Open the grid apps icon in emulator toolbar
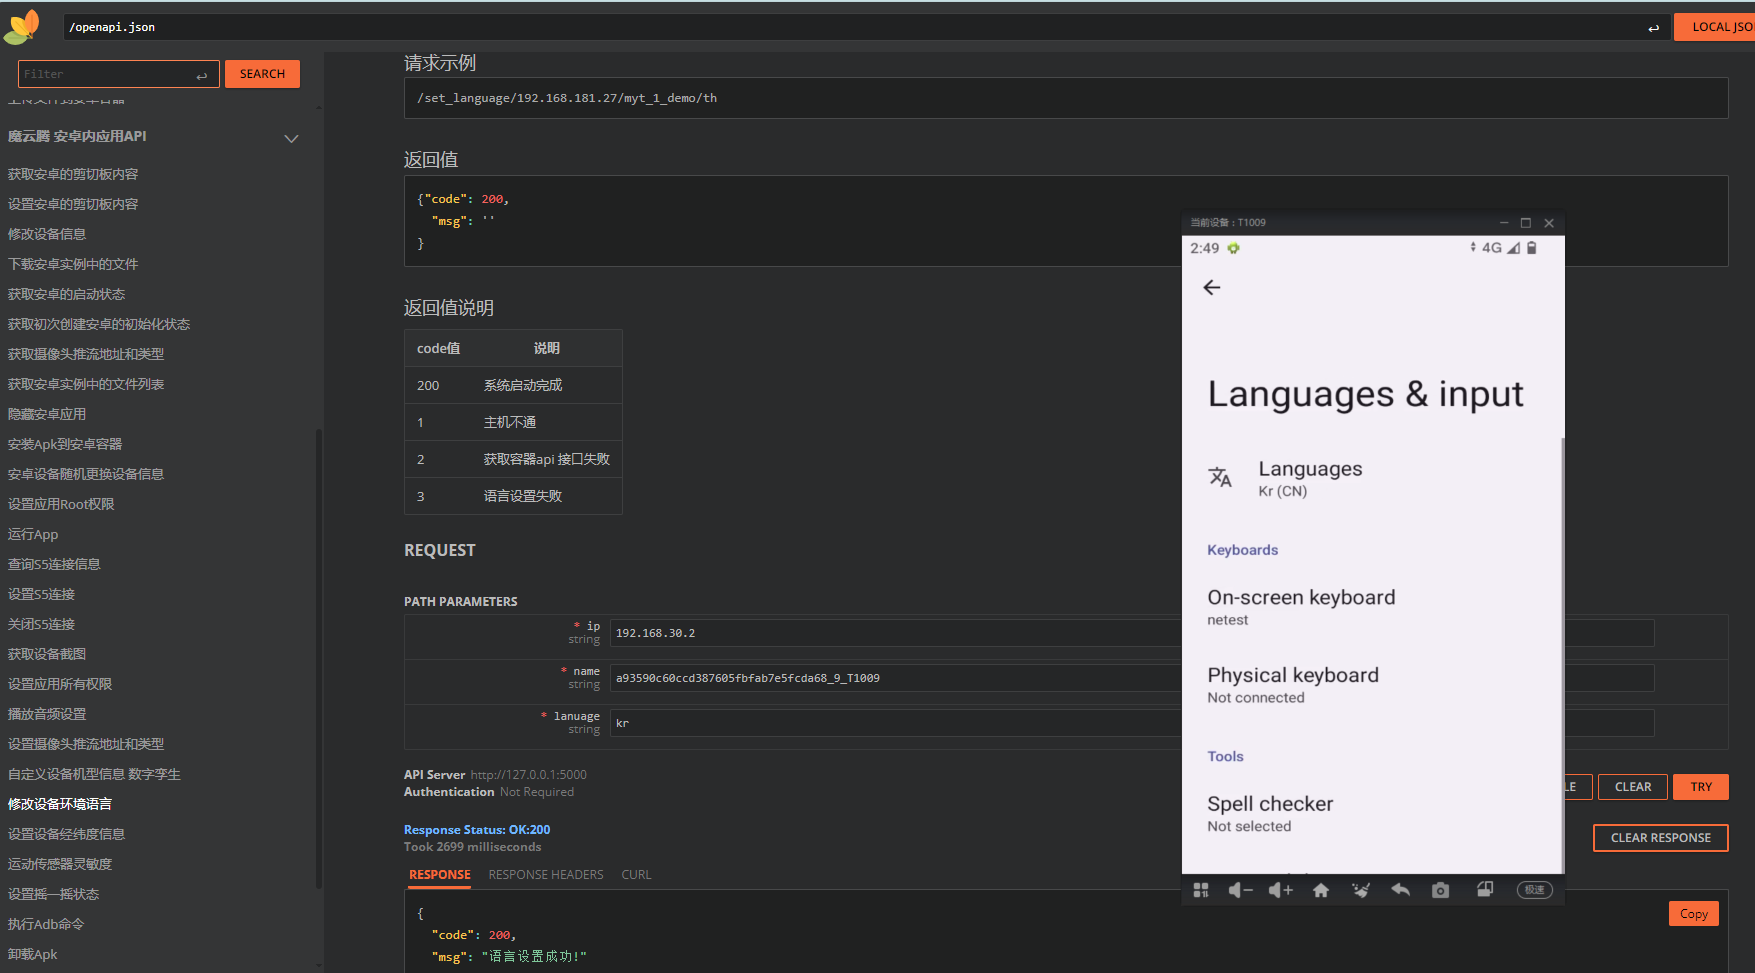 click(1201, 890)
